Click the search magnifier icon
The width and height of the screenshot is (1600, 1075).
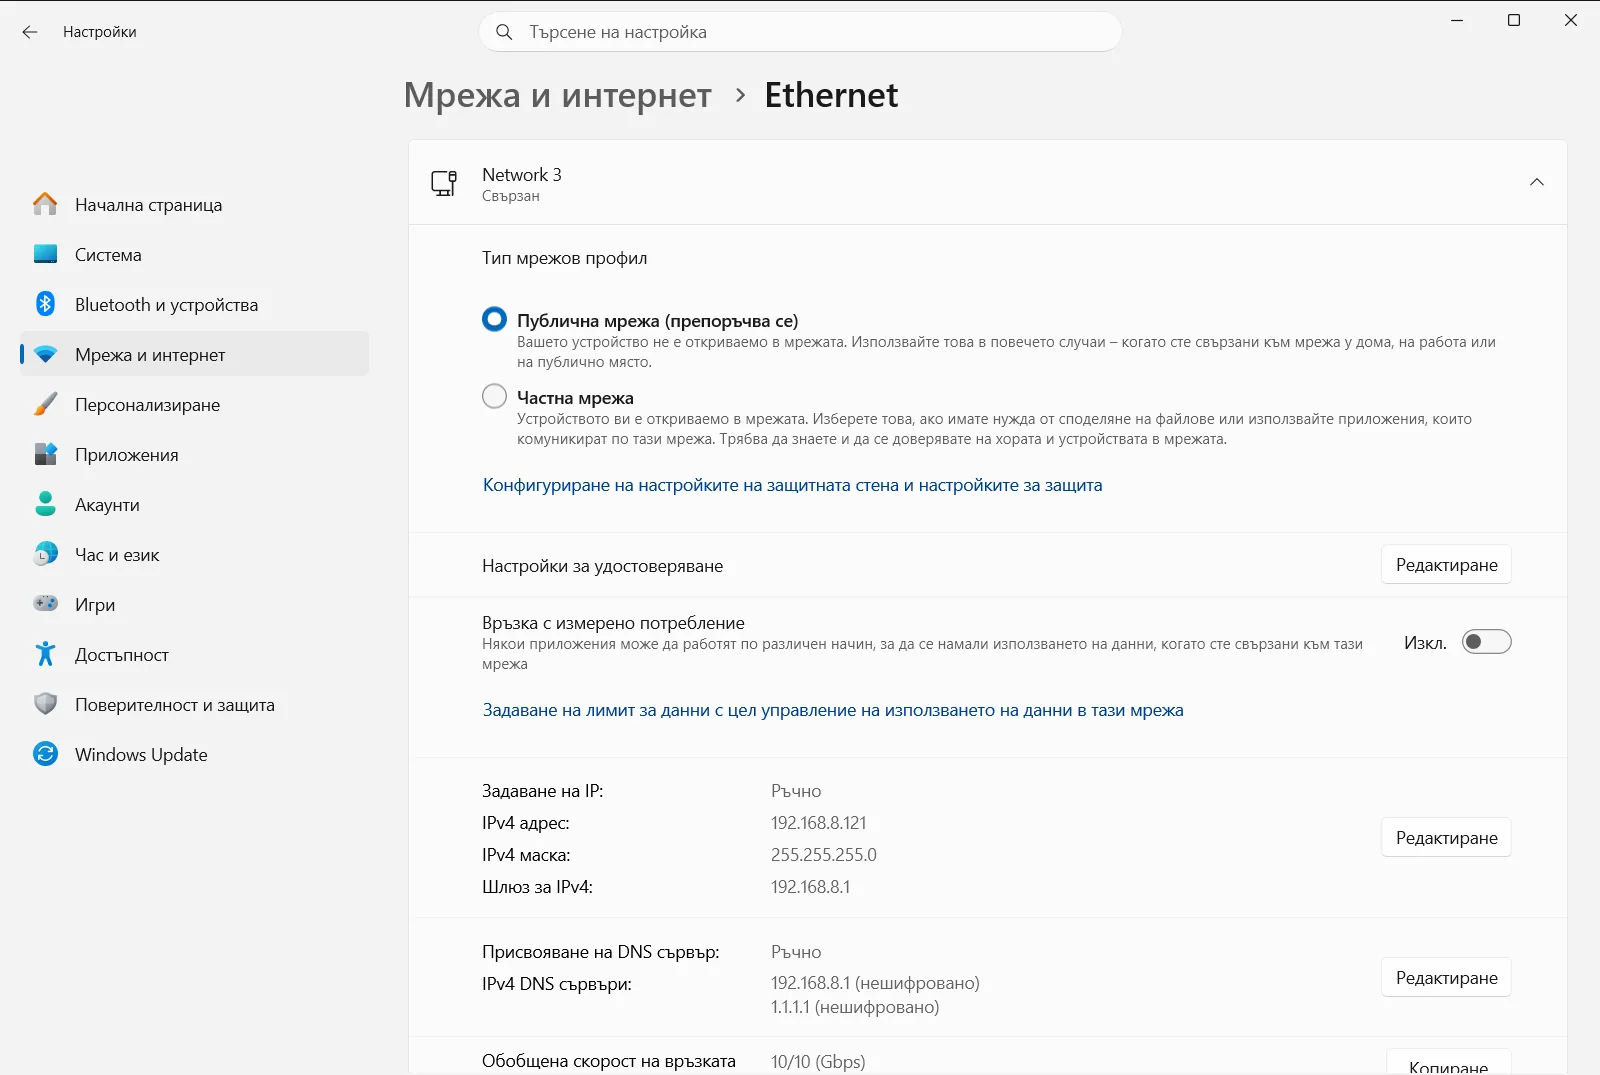click(505, 32)
